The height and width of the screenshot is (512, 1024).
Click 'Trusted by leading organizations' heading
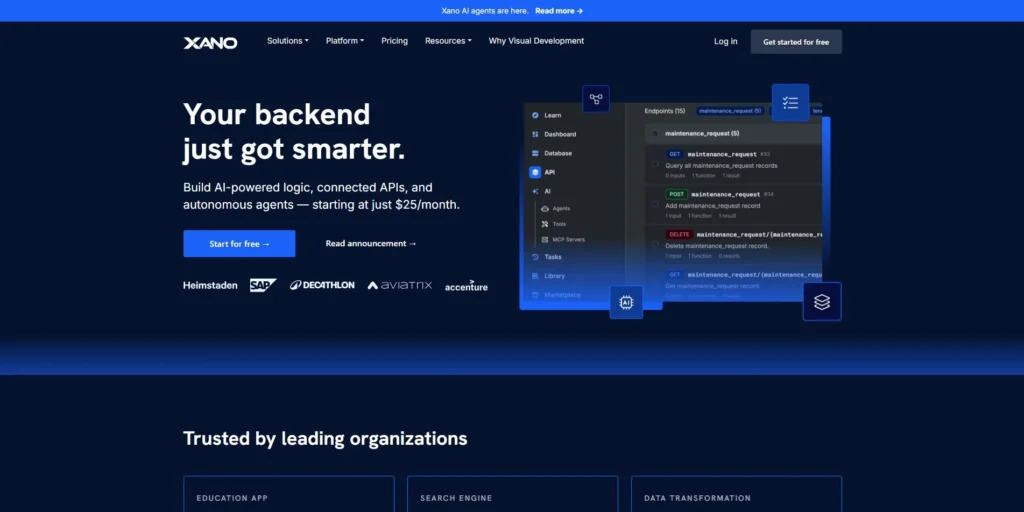pyautogui.click(x=325, y=438)
